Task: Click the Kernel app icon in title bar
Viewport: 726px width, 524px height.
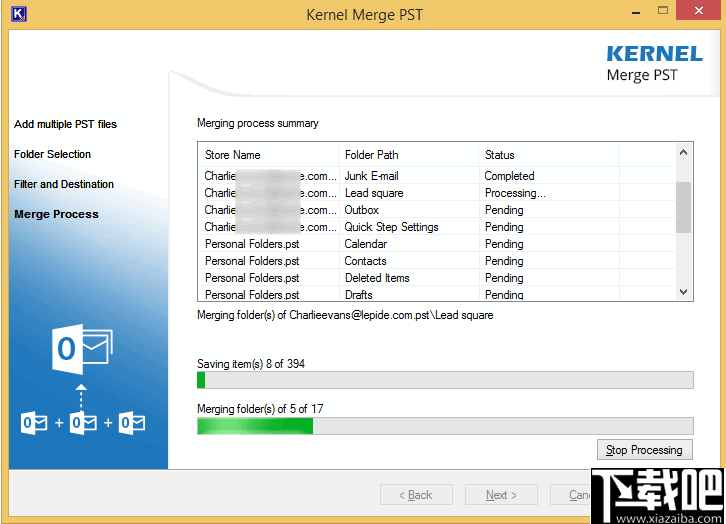Action: point(19,13)
